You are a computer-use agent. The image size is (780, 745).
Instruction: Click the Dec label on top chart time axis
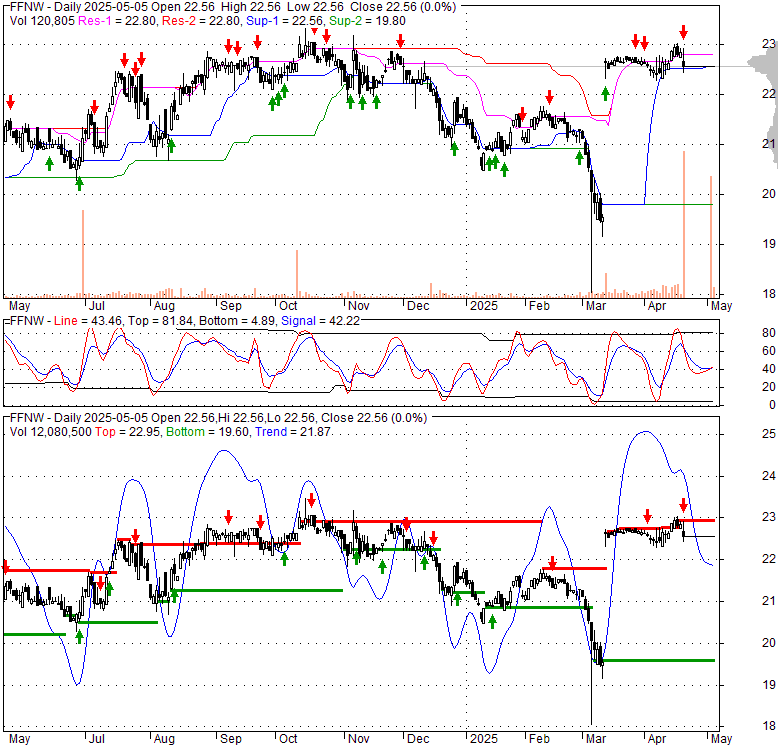[418, 306]
